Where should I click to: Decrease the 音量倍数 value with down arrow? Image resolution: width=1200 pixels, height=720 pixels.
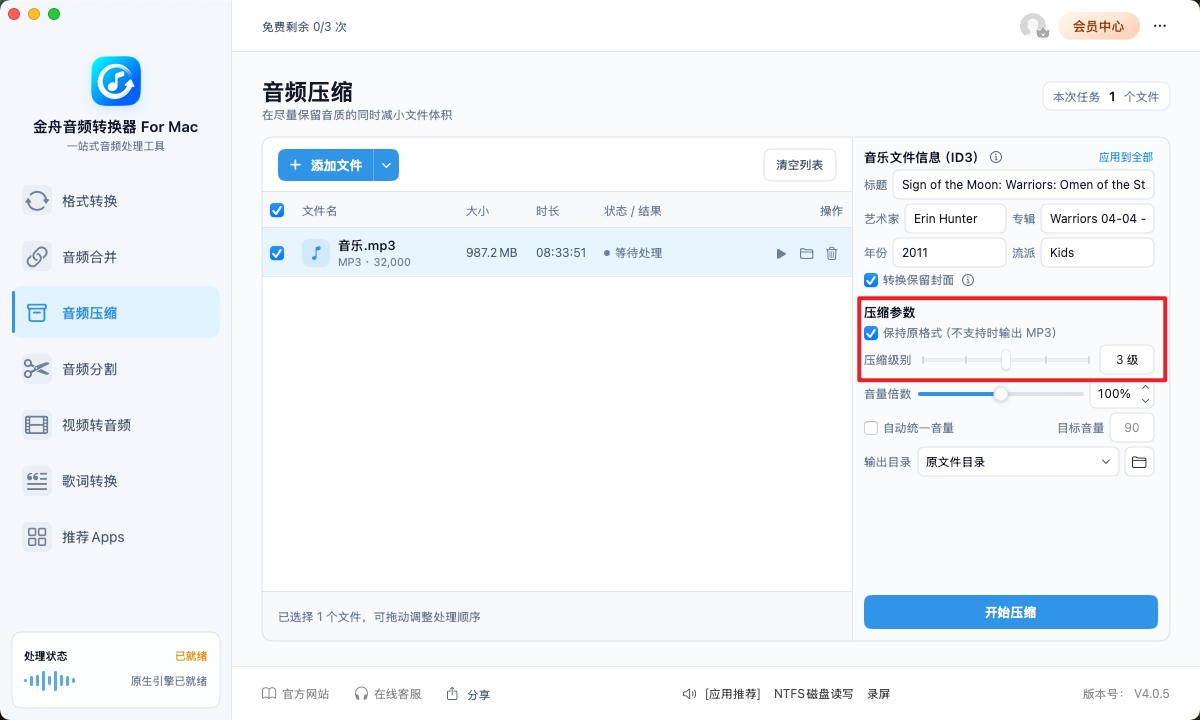tap(1146, 401)
